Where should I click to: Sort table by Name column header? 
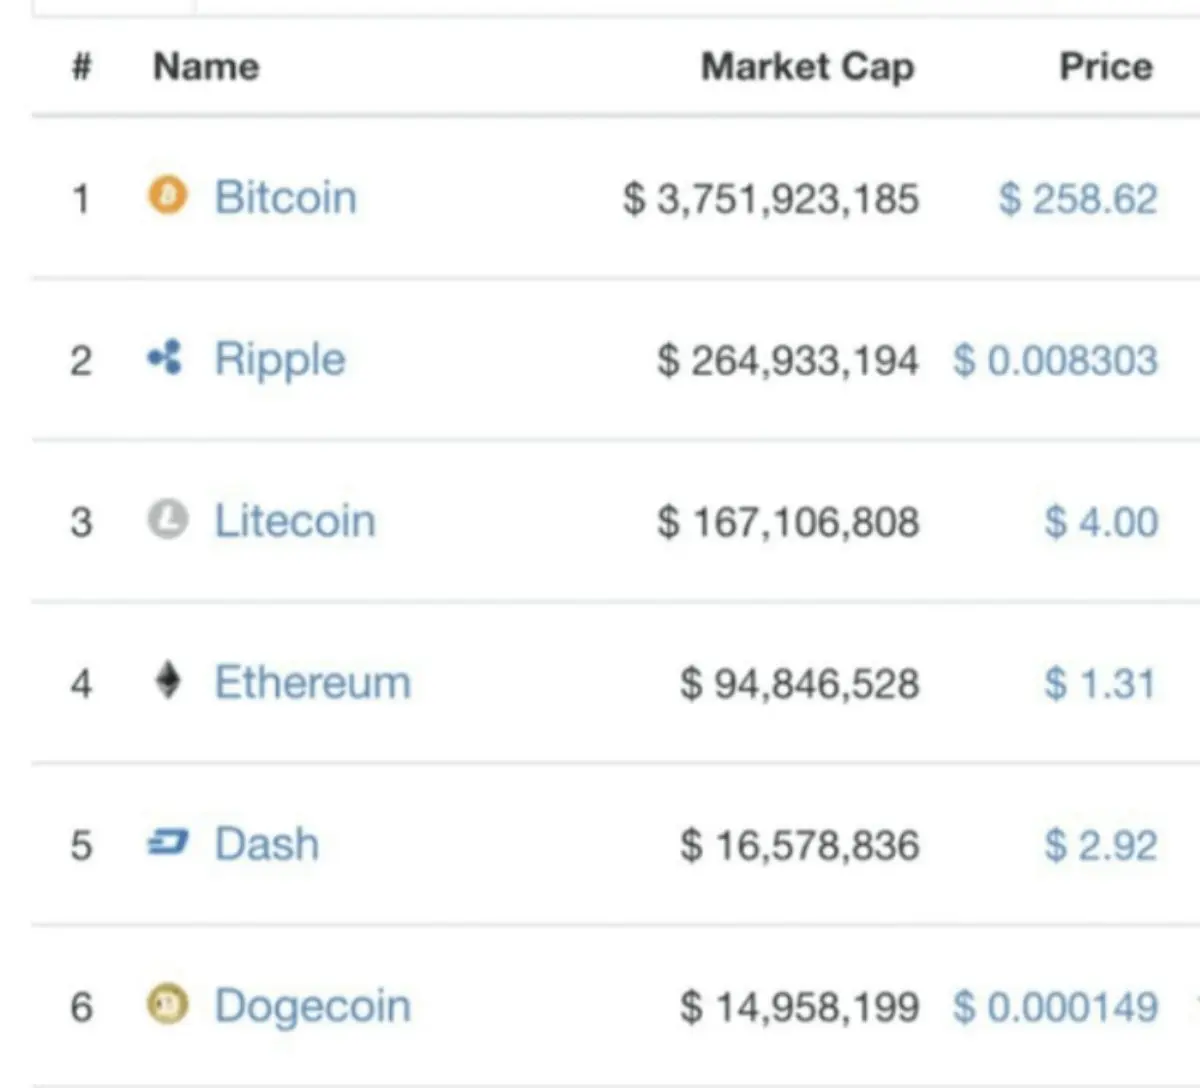(206, 67)
